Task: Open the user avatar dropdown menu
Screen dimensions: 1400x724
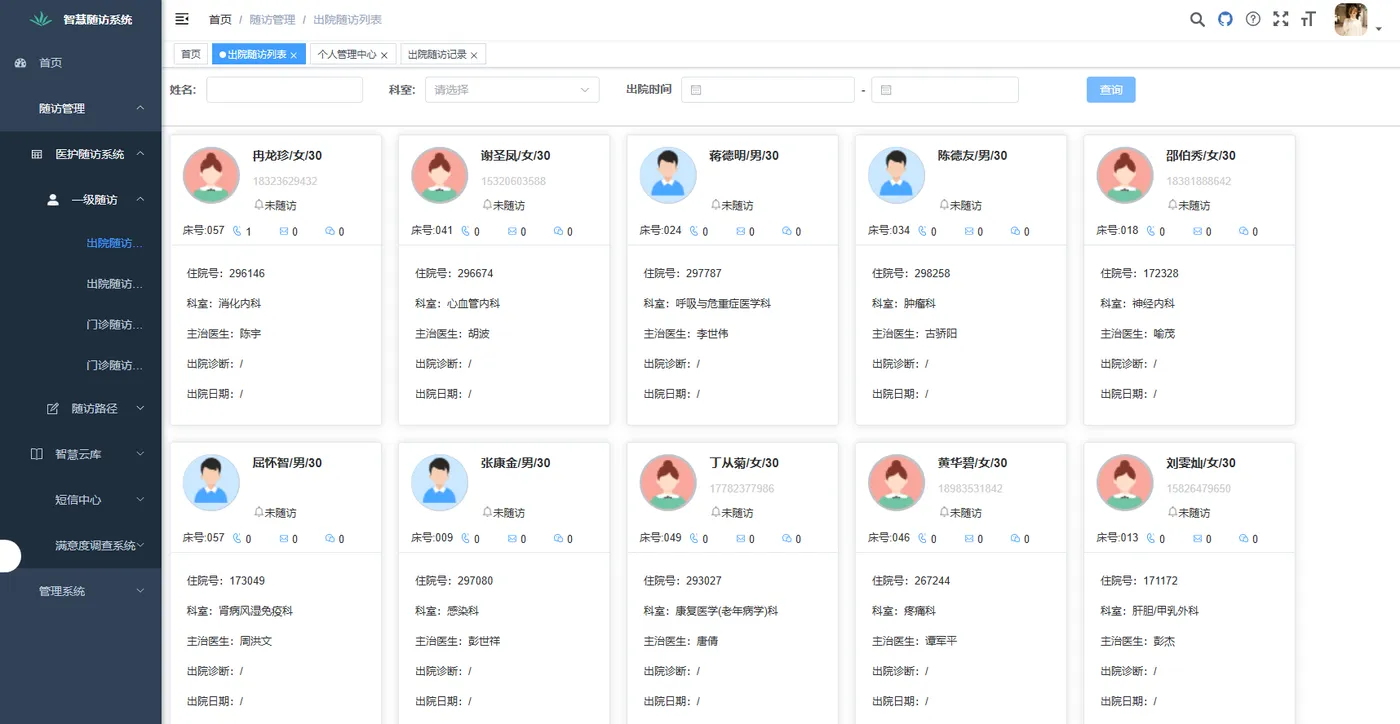Action: tap(1358, 19)
